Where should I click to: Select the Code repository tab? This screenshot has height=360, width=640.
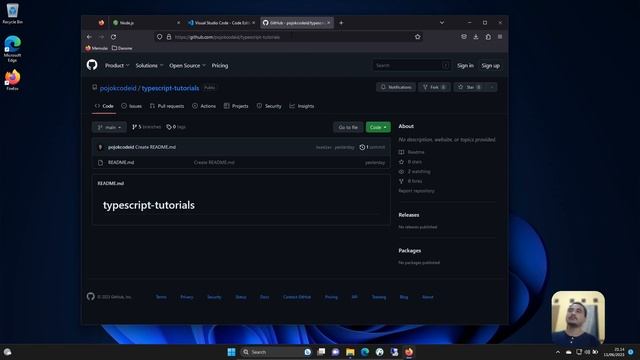(x=104, y=106)
